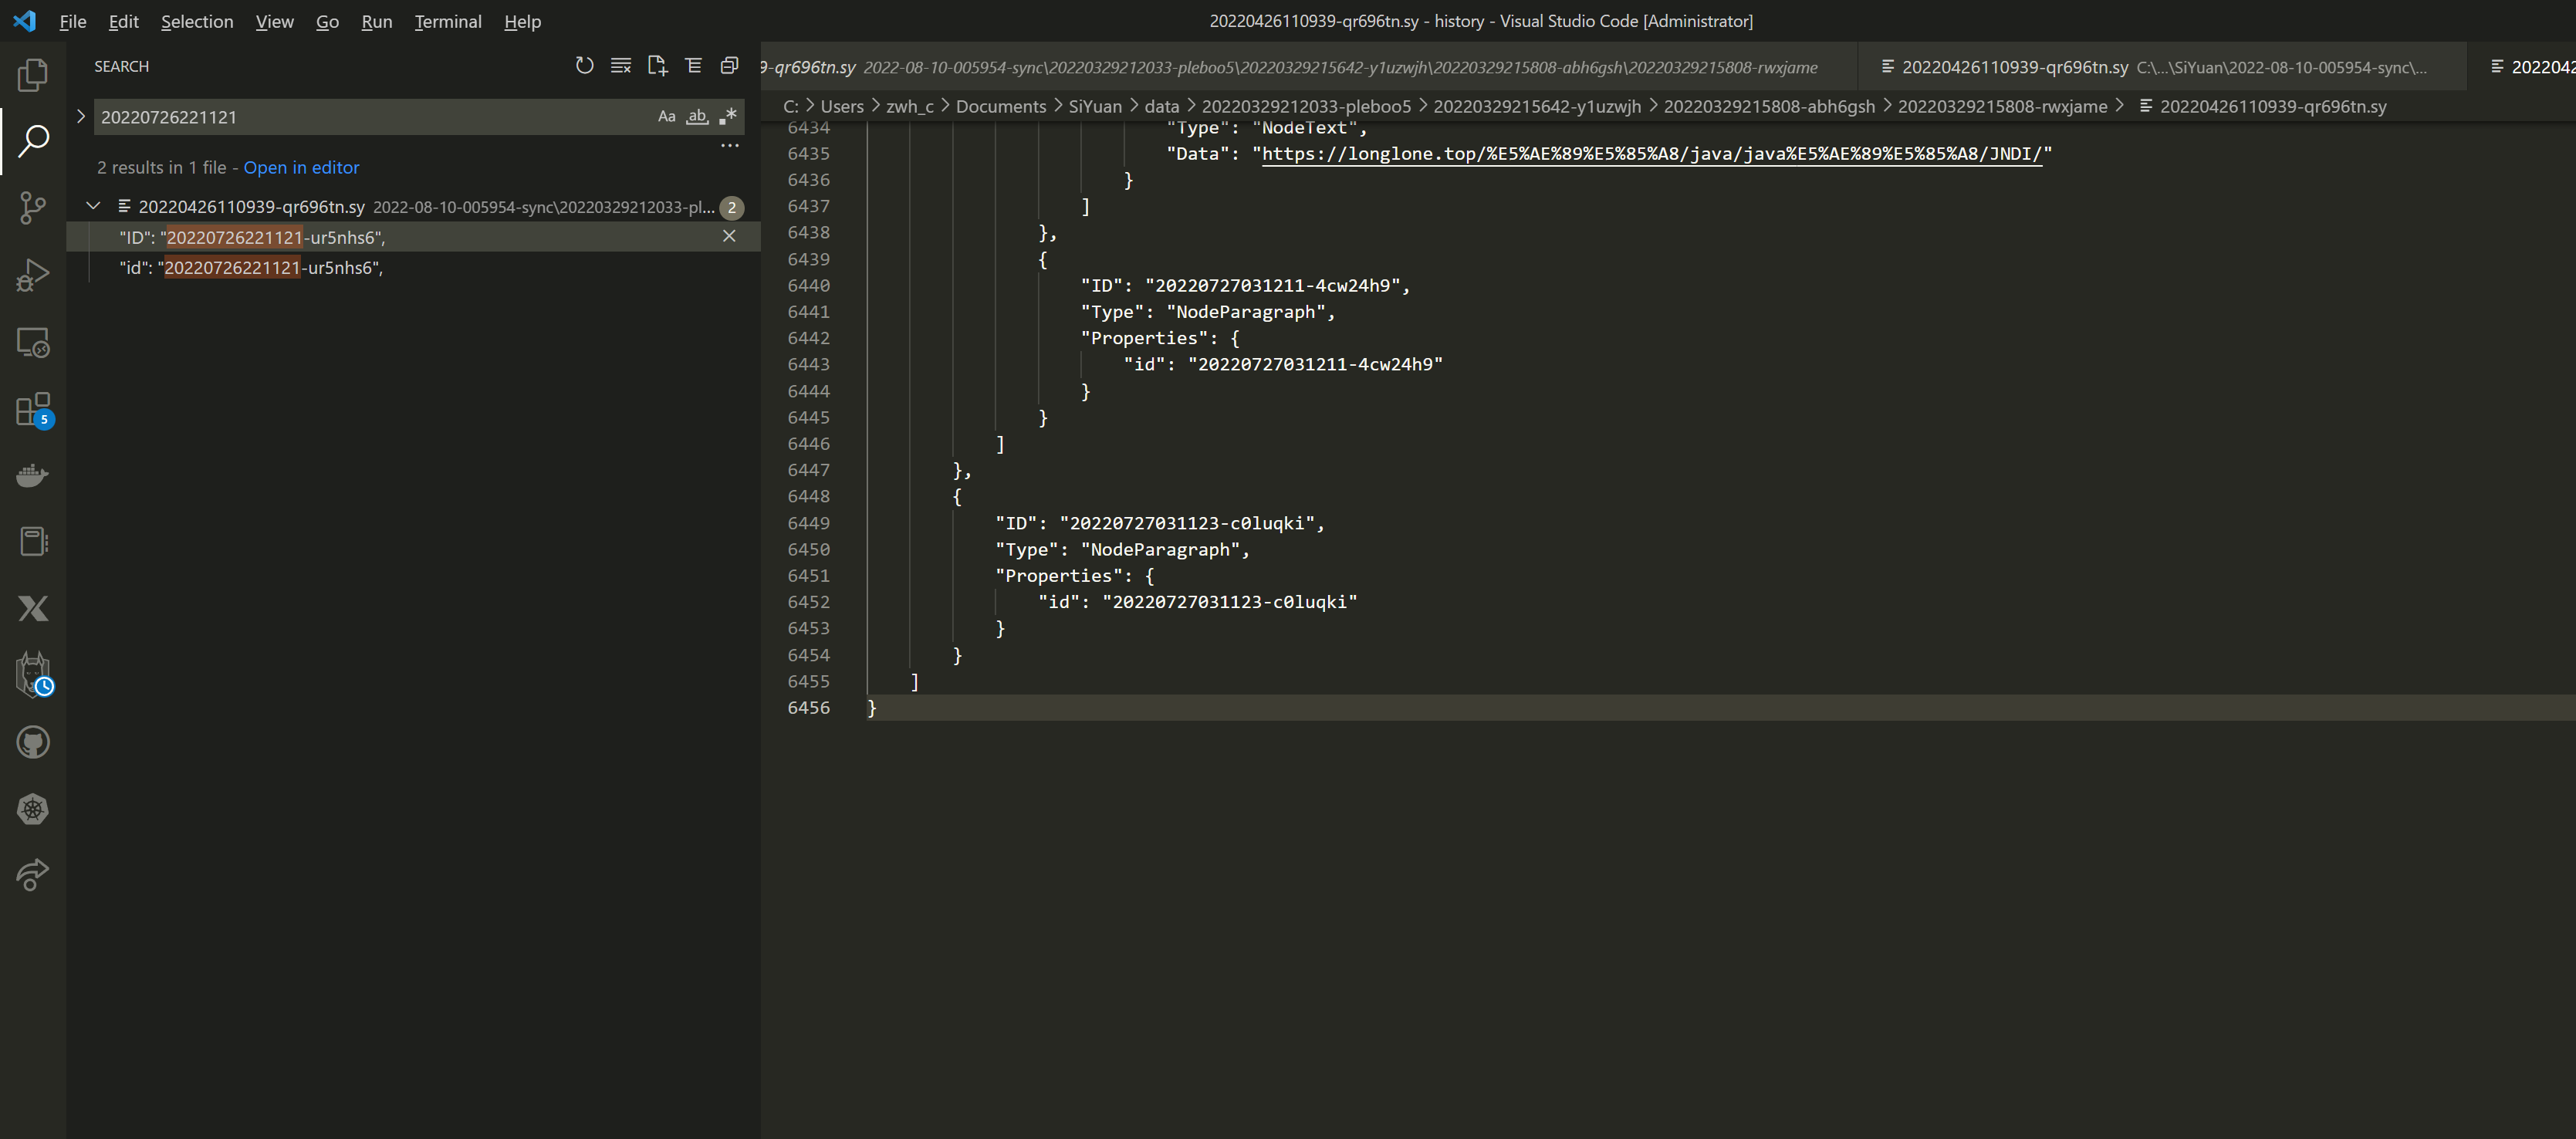
Task: Toggle Use Regular Expression option
Action: coord(728,117)
